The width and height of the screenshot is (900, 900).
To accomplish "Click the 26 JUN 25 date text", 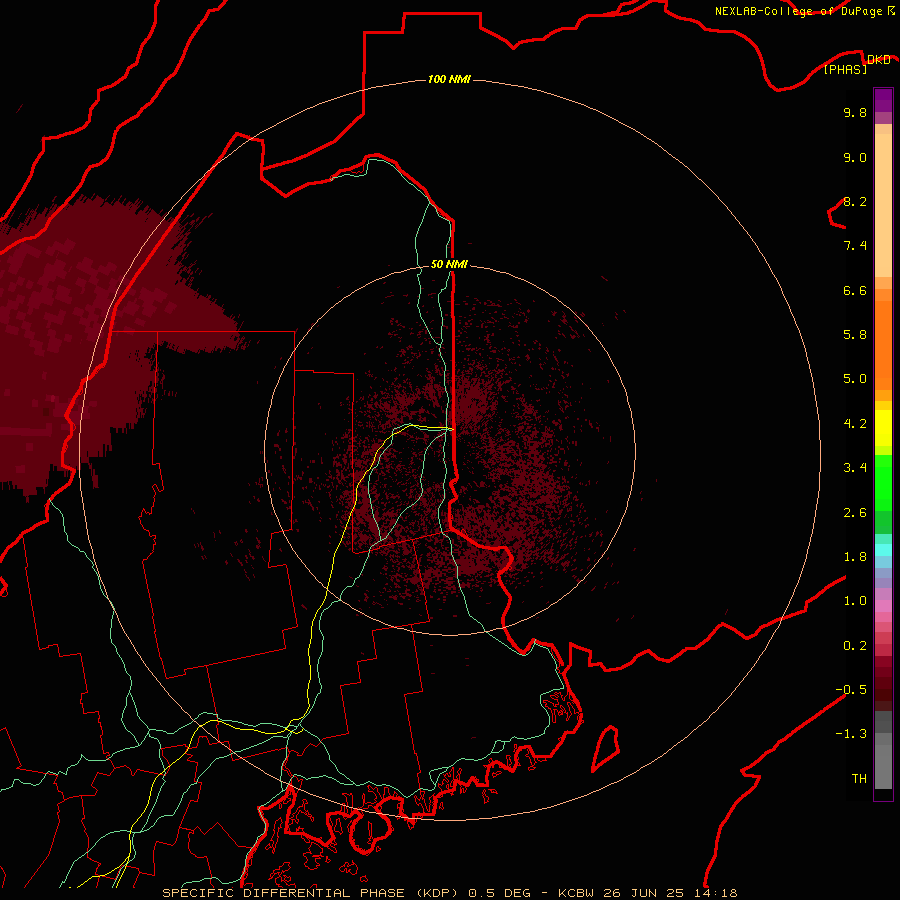I will [x=645, y=893].
